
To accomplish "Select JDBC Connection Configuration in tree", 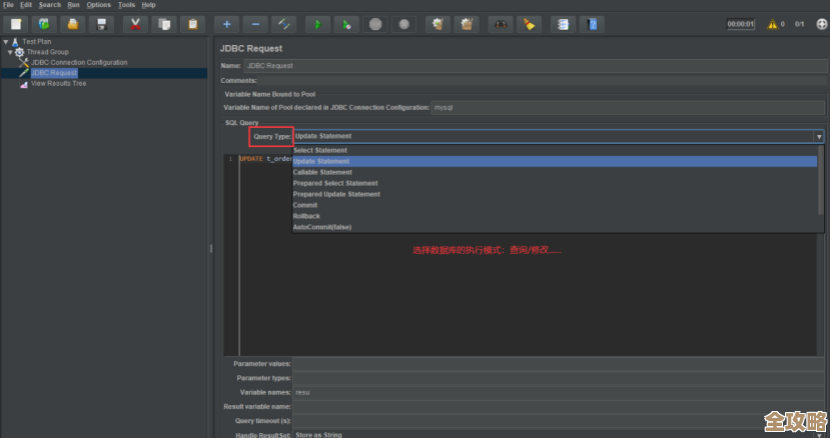I will pyautogui.click(x=79, y=62).
